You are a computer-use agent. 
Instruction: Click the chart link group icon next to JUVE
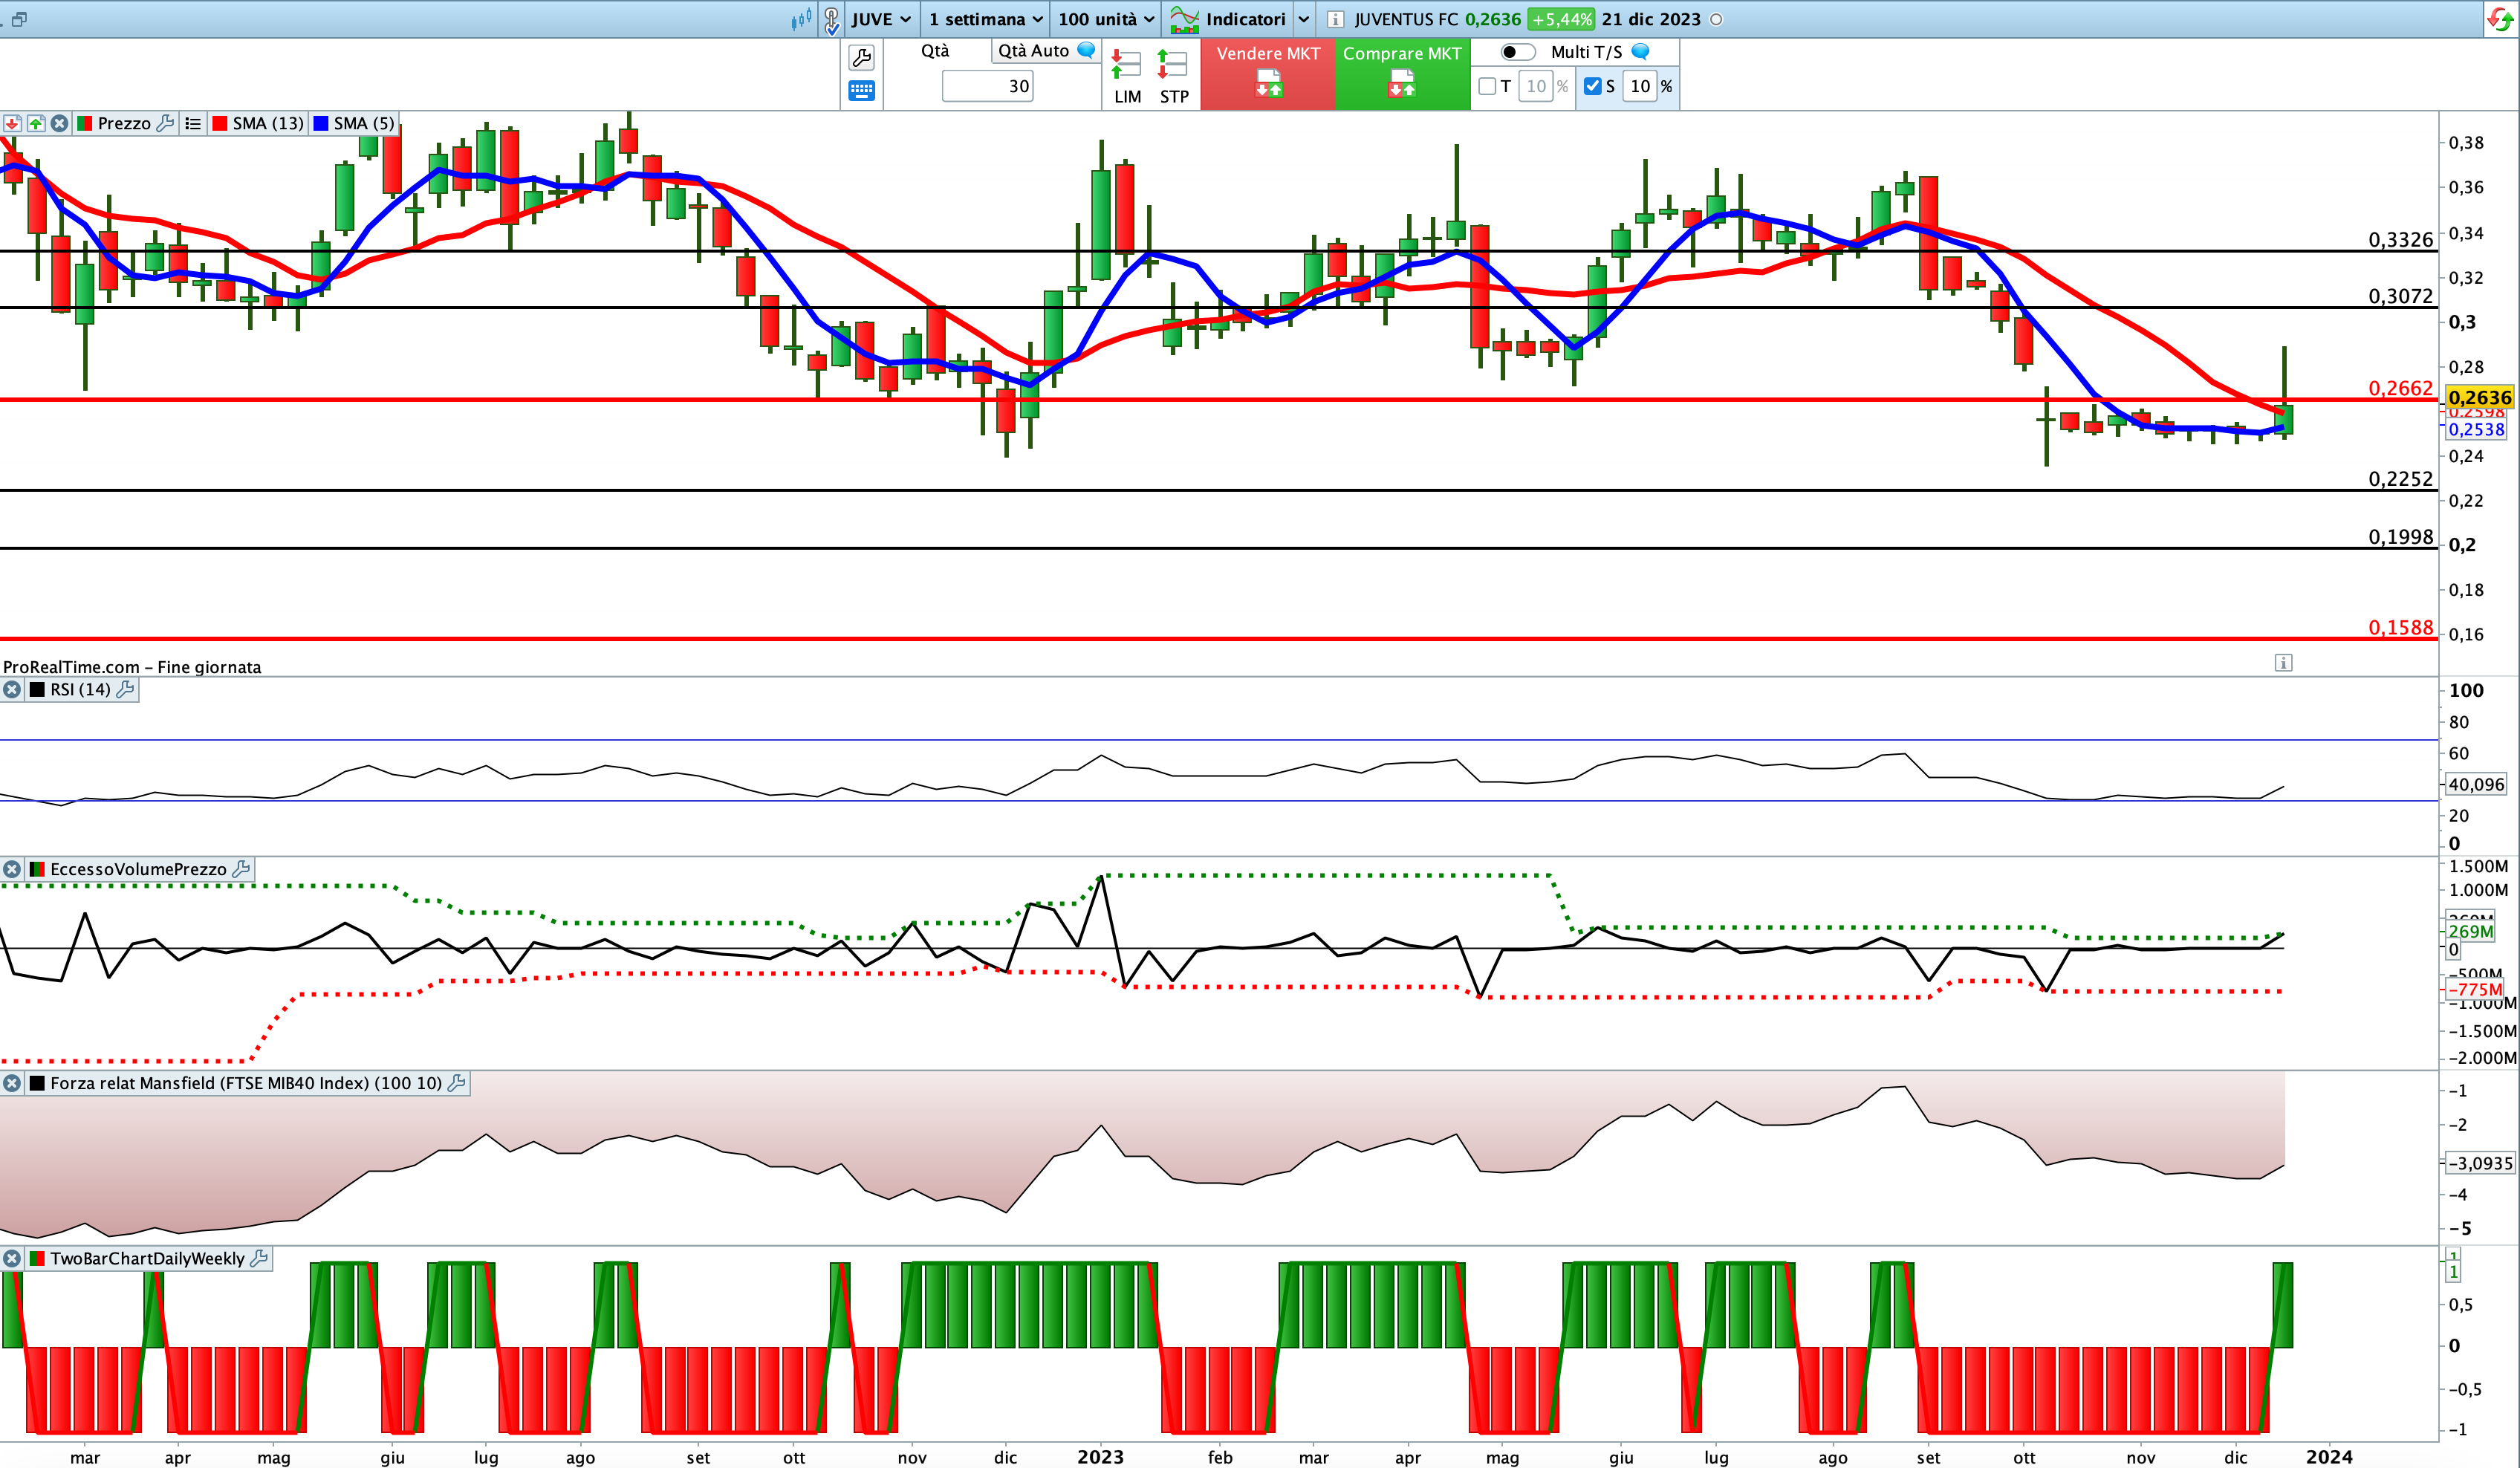(831, 19)
